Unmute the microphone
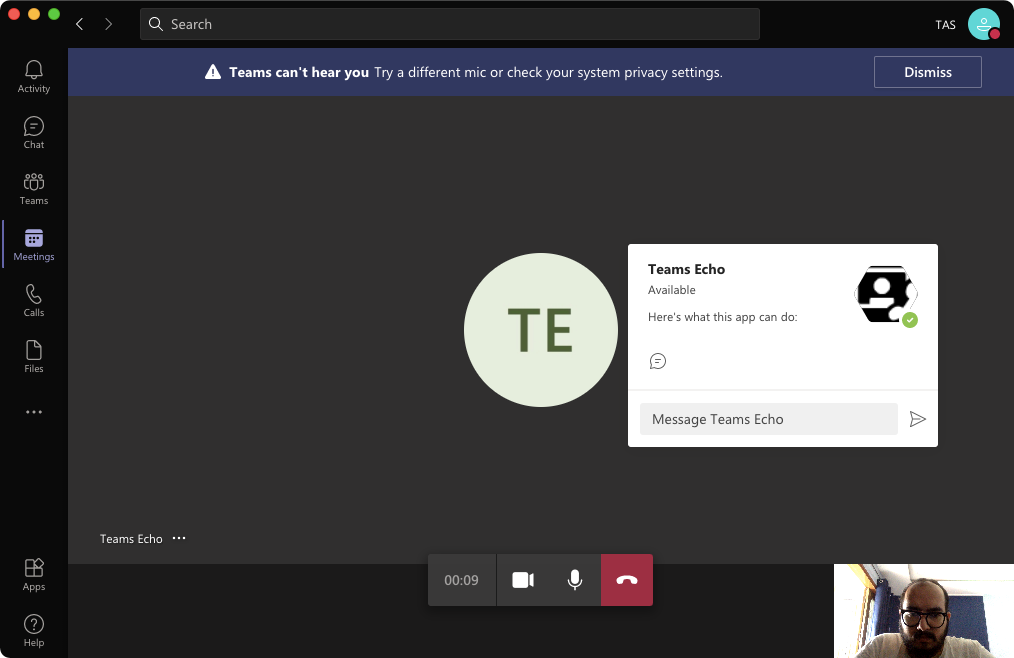This screenshot has height=658, width=1014. [x=574, y=579]
